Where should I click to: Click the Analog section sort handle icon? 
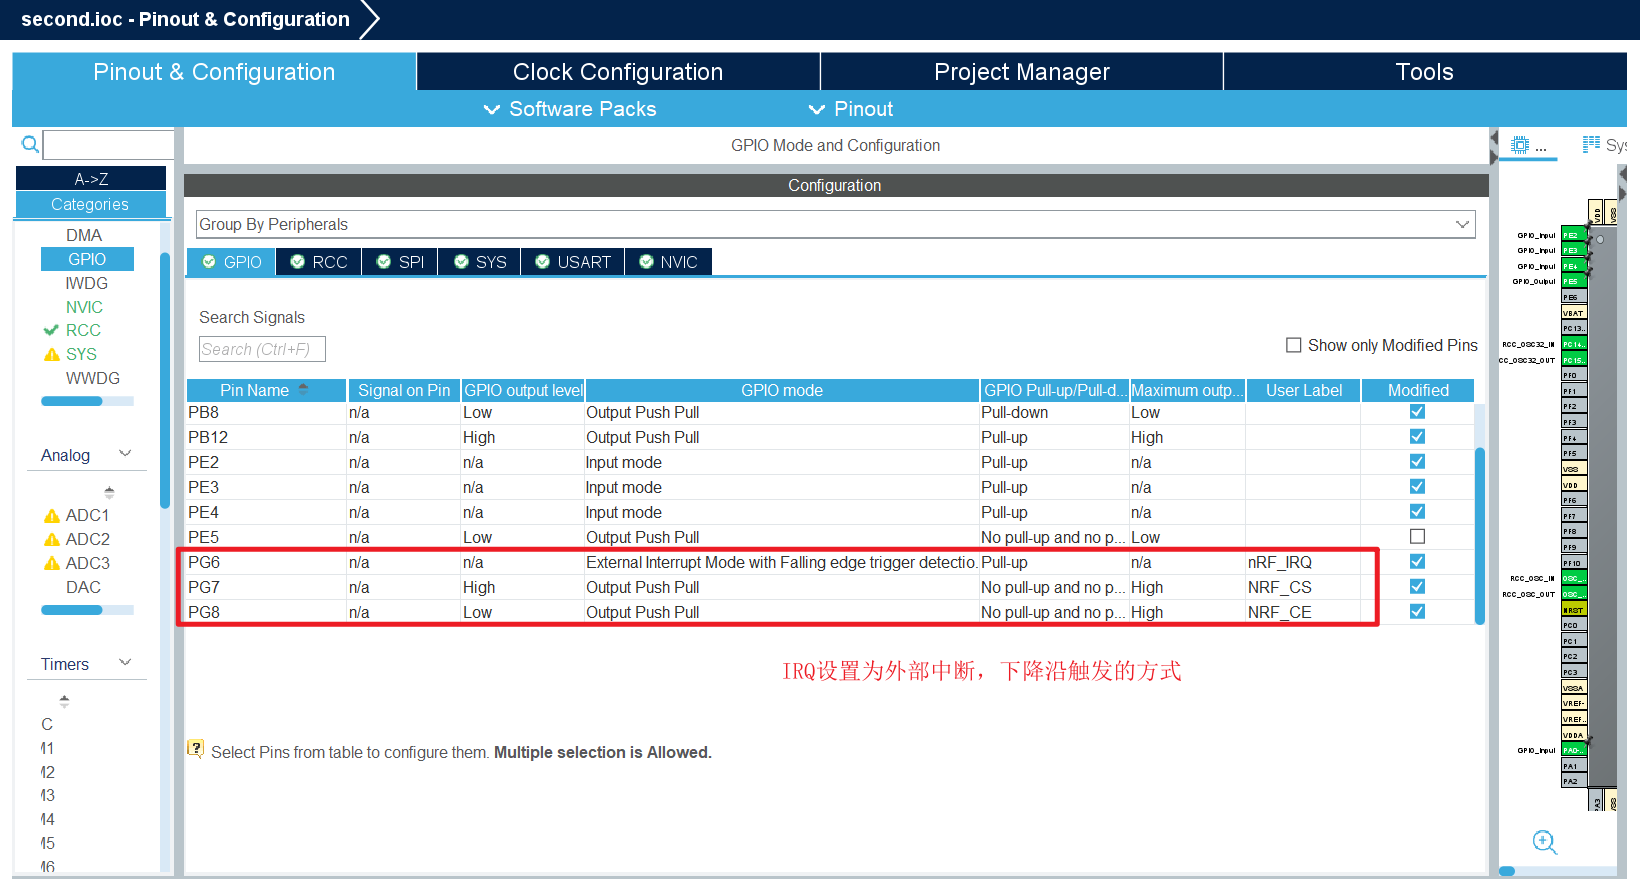(x=109, y=492)
